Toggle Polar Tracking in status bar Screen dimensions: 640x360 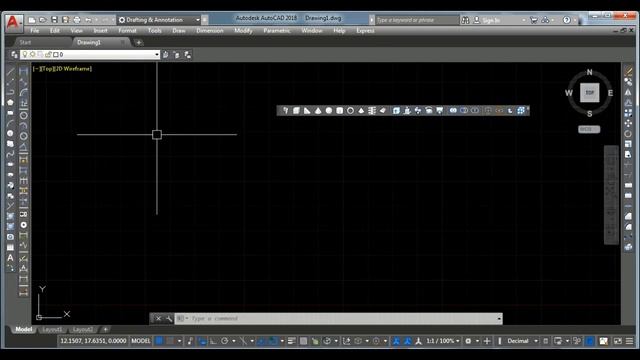[x=225, y=341]
